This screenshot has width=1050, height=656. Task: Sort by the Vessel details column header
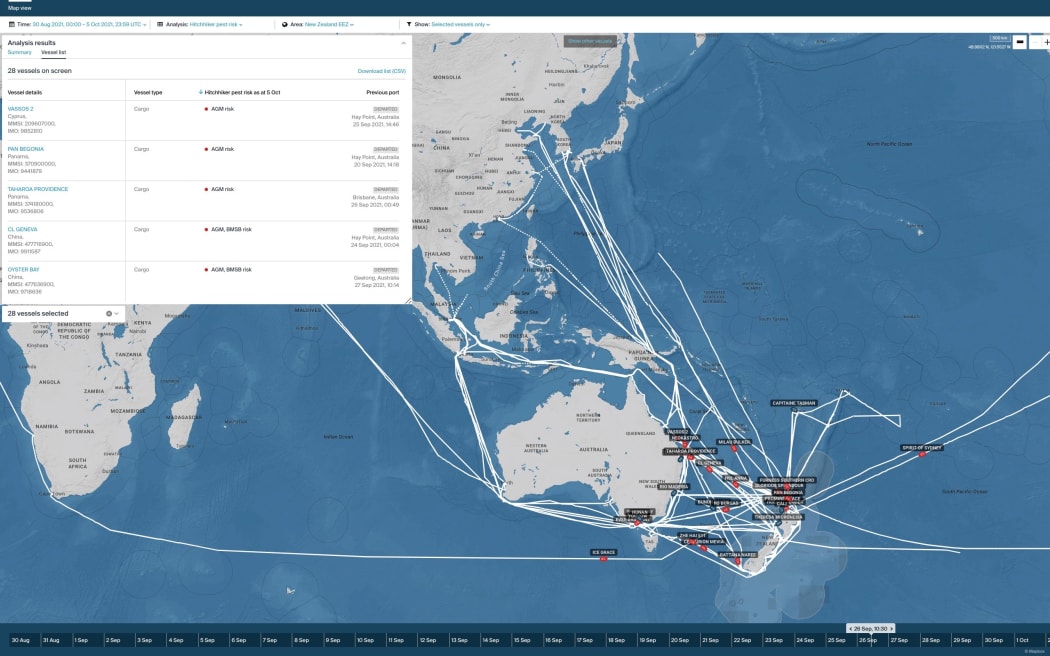[25, 92]
